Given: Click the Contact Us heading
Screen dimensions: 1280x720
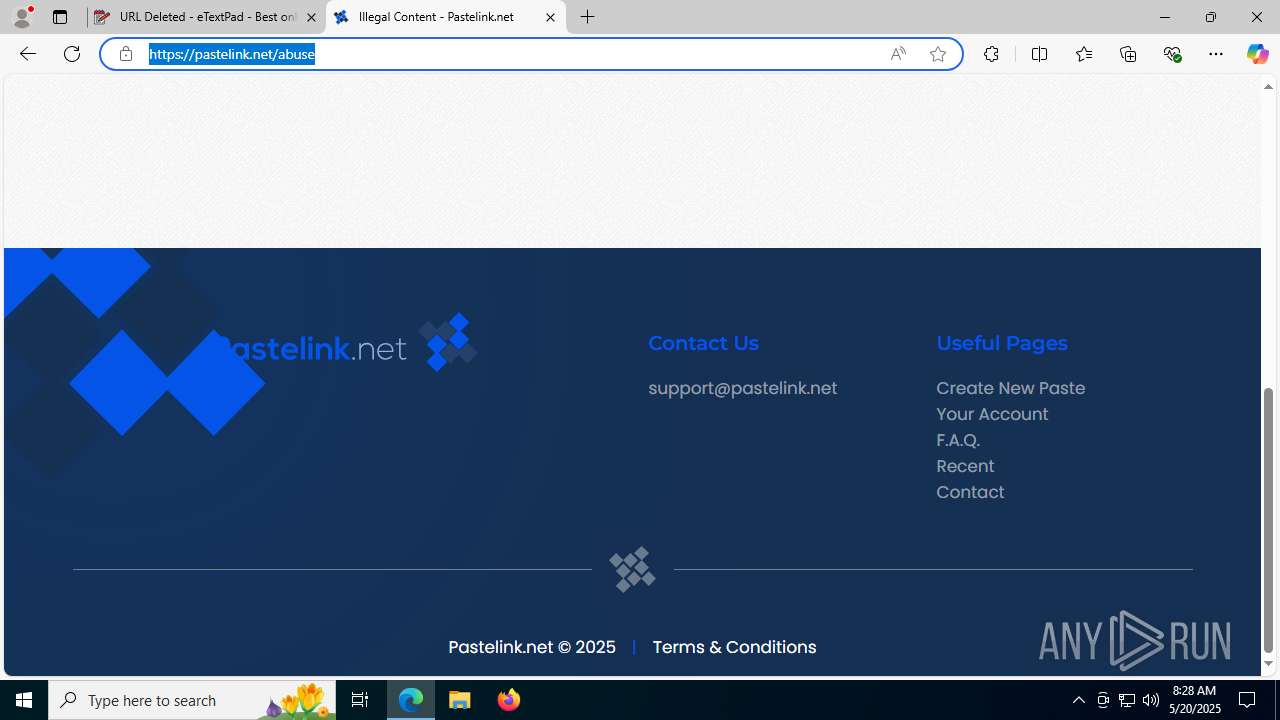Looking at the screenshot, I should coord(703,343).
